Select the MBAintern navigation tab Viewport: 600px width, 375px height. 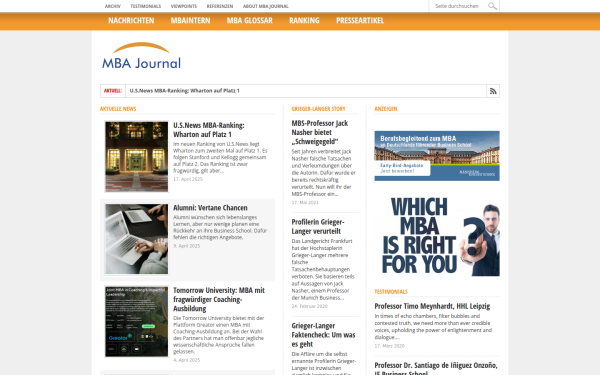coord(190,21)
